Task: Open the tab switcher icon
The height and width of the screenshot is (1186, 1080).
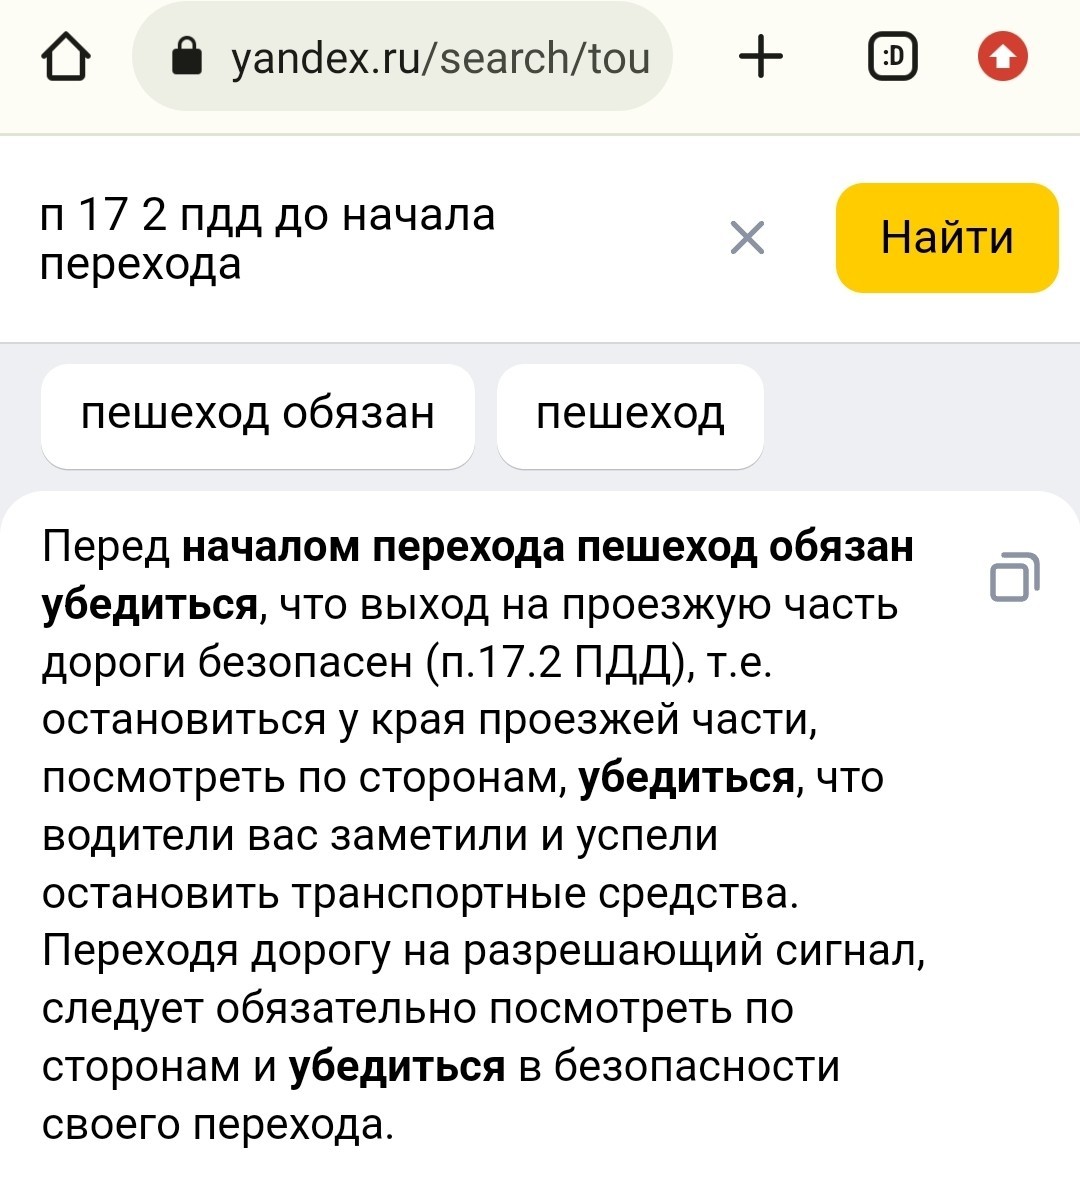Action: click(892, 57)
